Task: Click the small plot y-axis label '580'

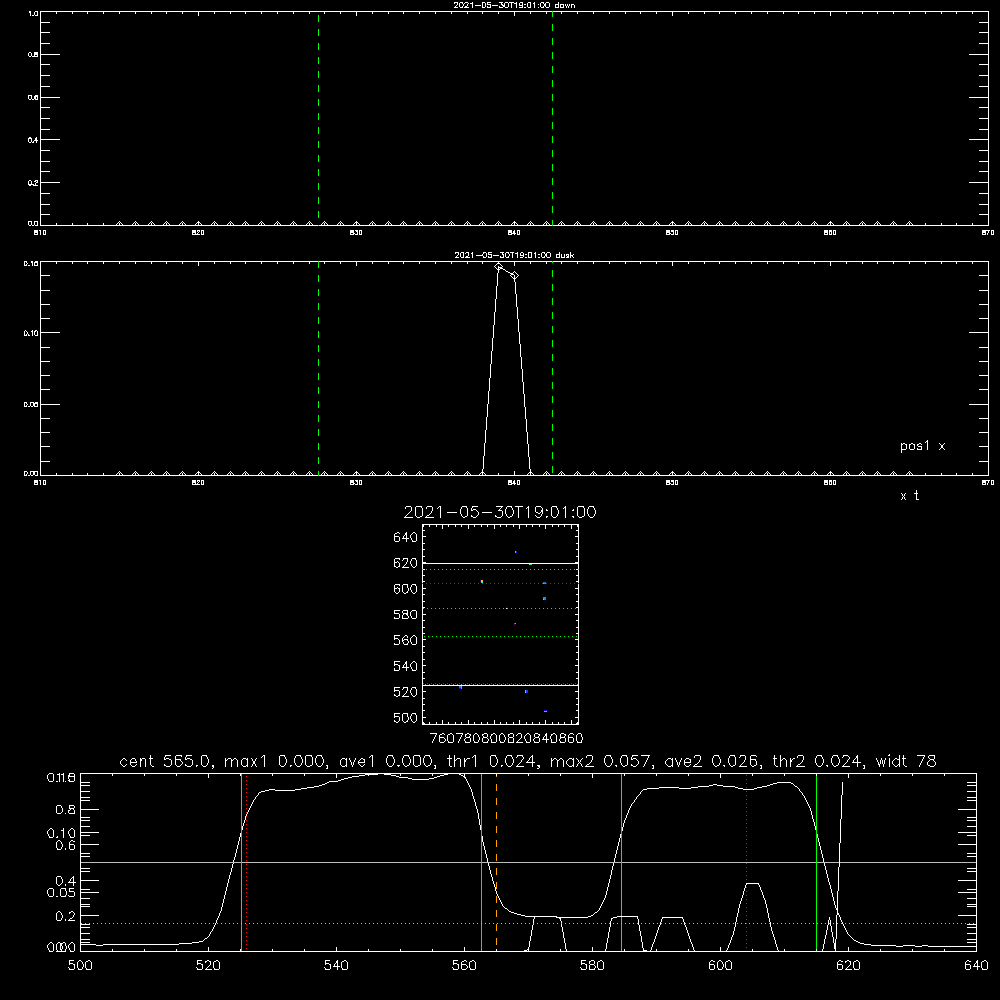Action: tap(406, 615)
